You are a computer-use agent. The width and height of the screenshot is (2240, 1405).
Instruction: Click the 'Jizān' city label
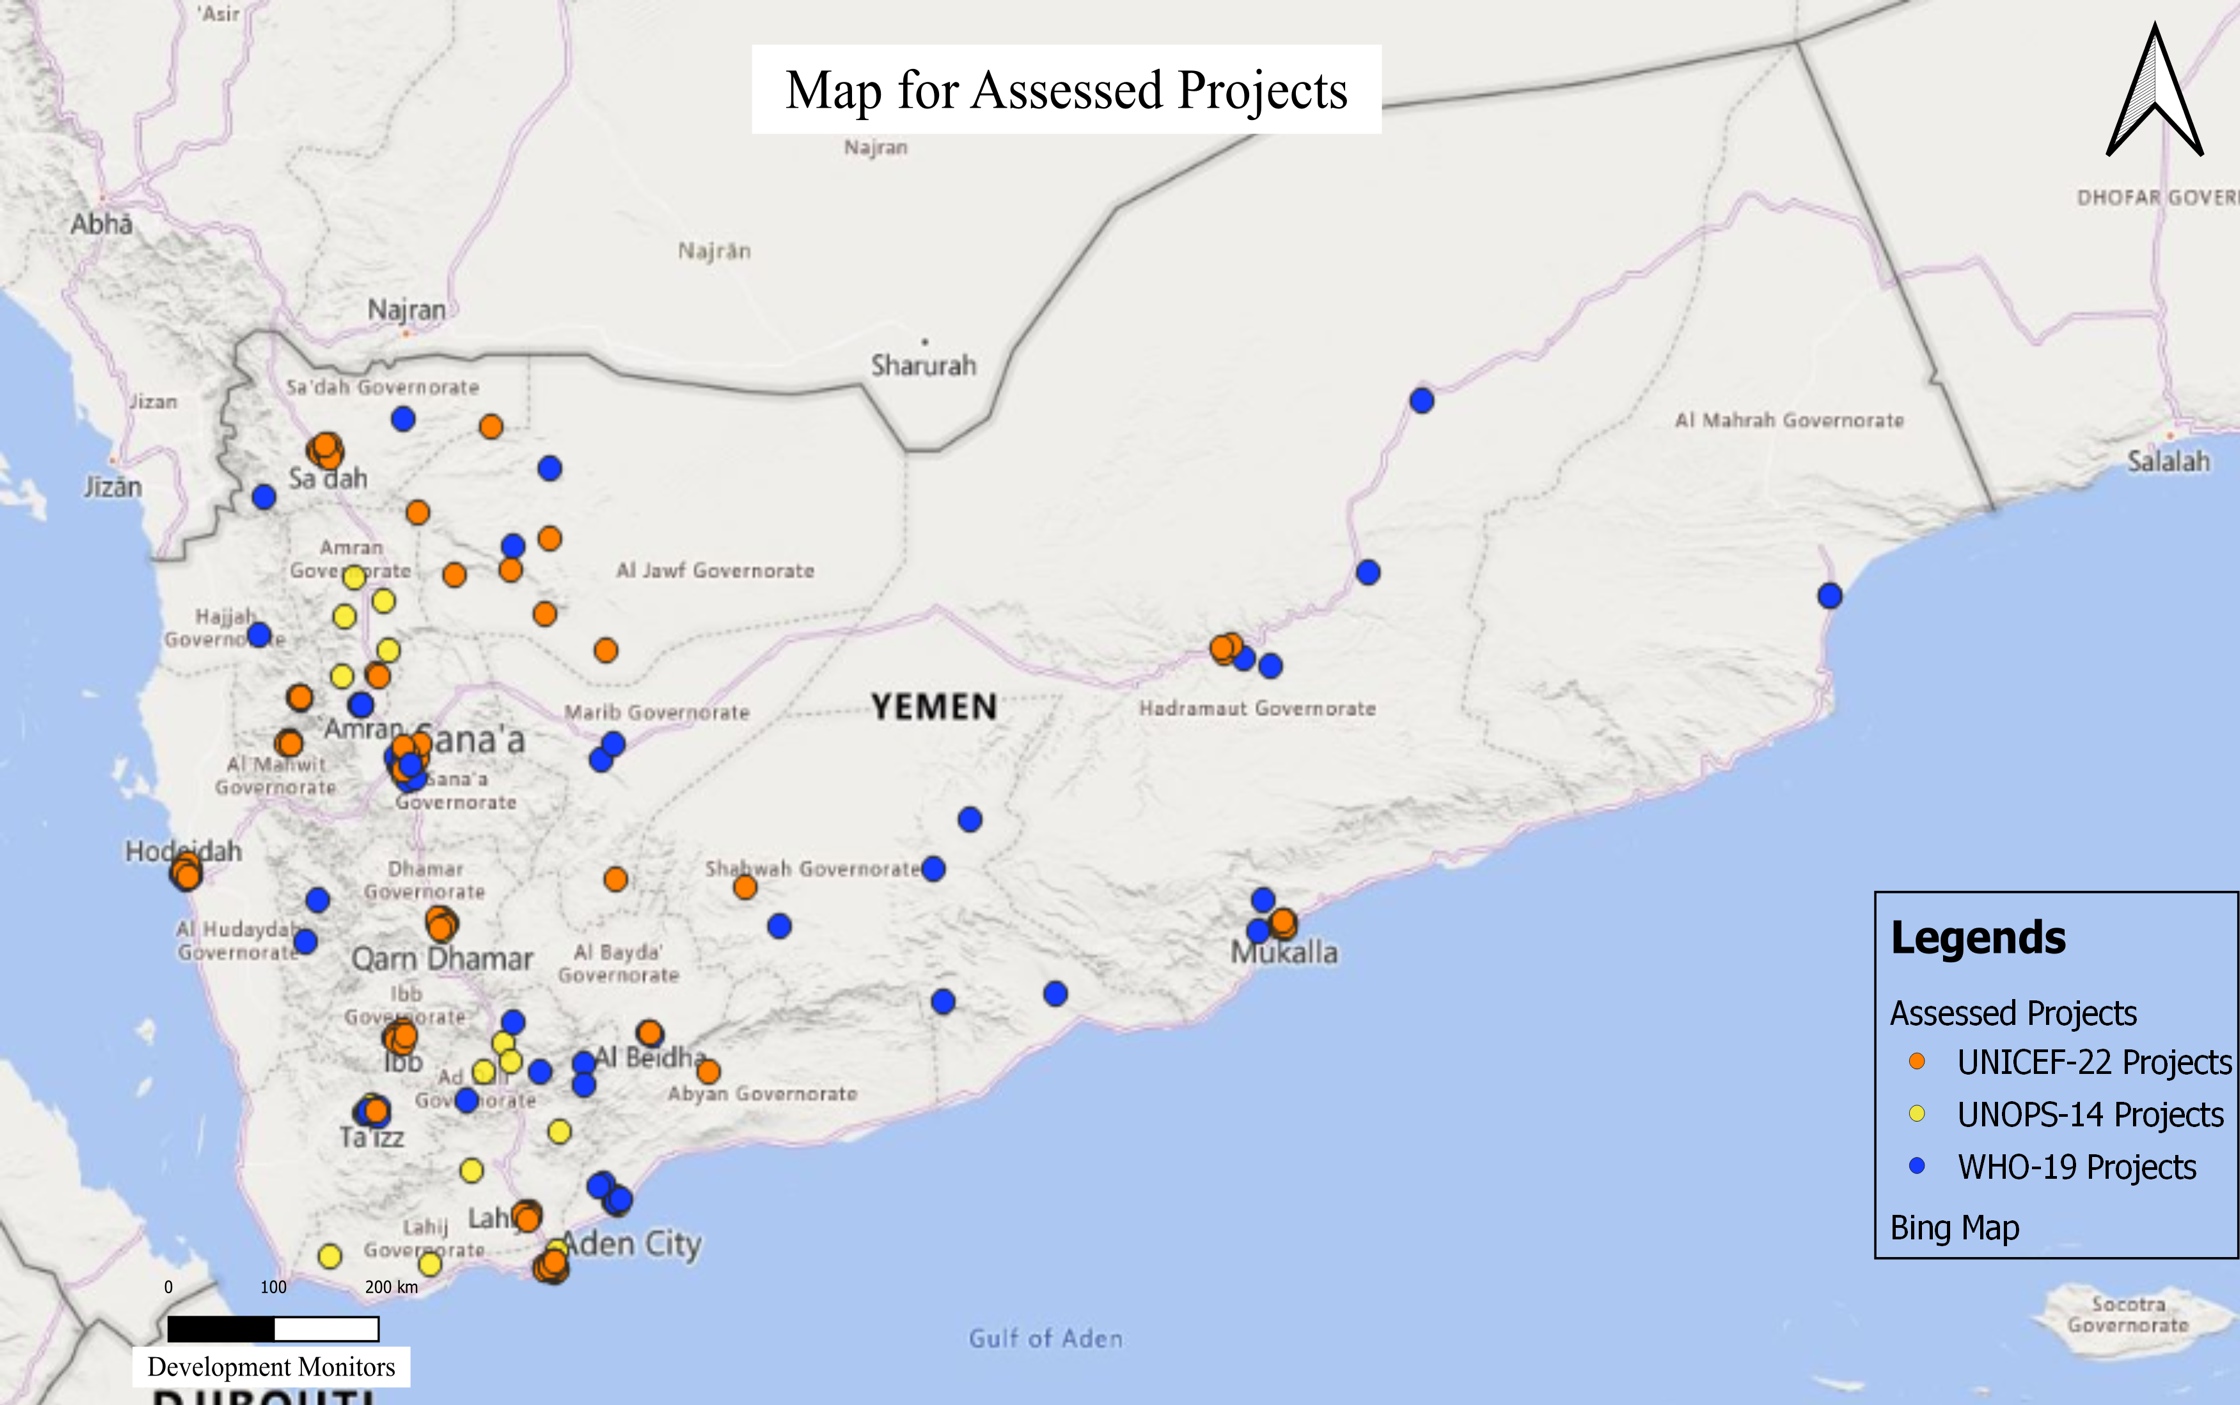(112, 487)
